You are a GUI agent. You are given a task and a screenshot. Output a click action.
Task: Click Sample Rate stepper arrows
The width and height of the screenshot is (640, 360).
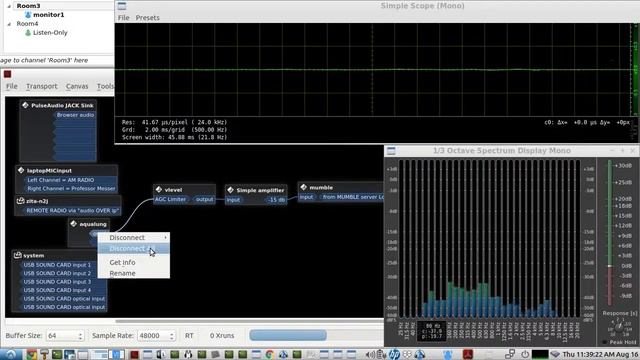click(171, 336)
